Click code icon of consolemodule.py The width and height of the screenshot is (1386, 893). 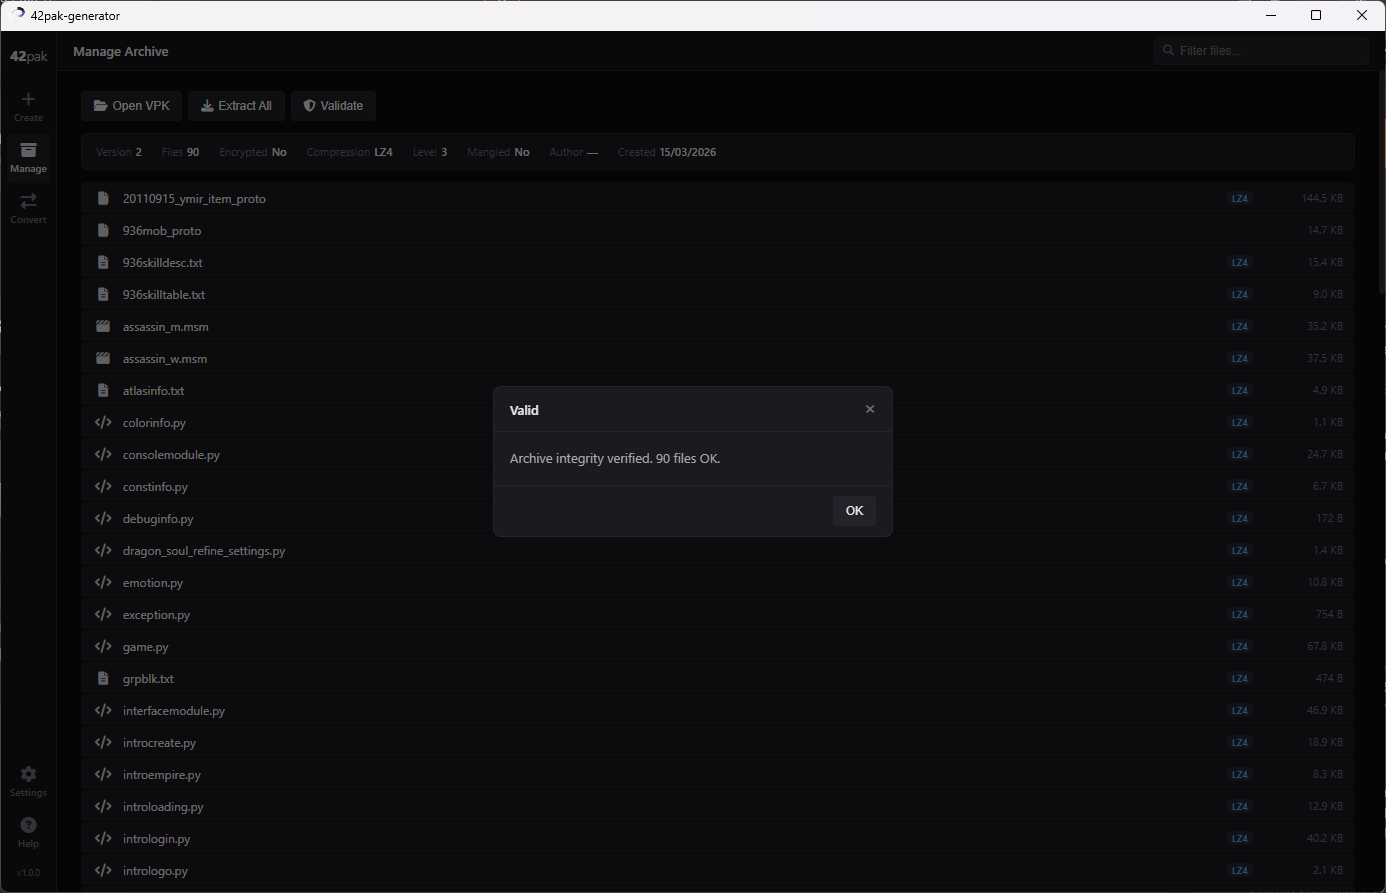click(x=103, y=455)
